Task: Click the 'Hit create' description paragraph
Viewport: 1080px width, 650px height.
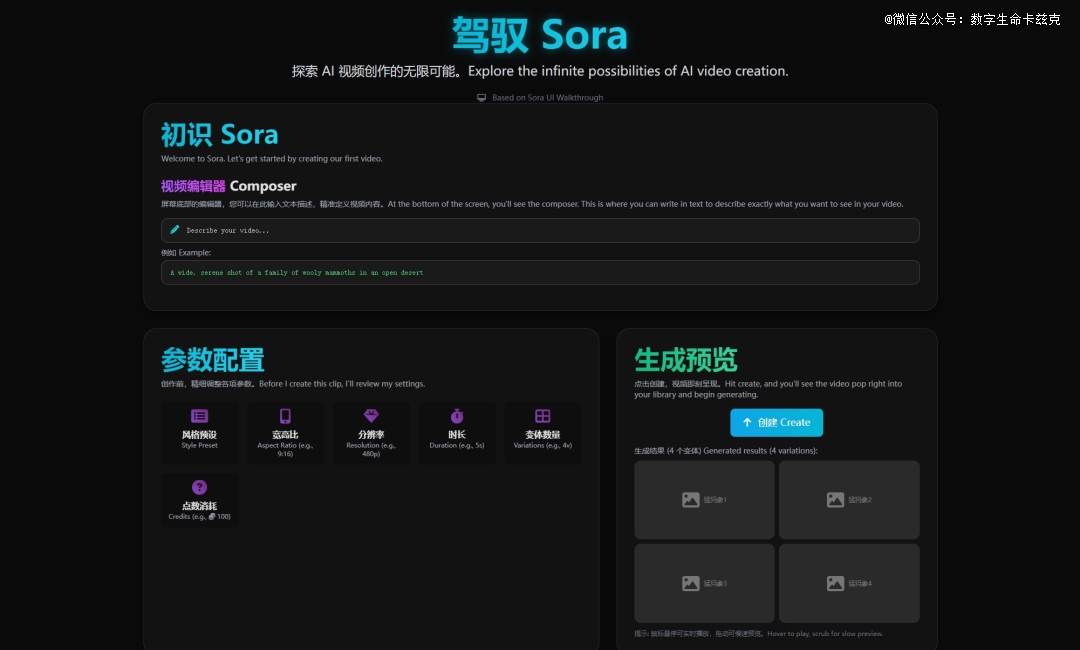Action: tap(768, 389)
